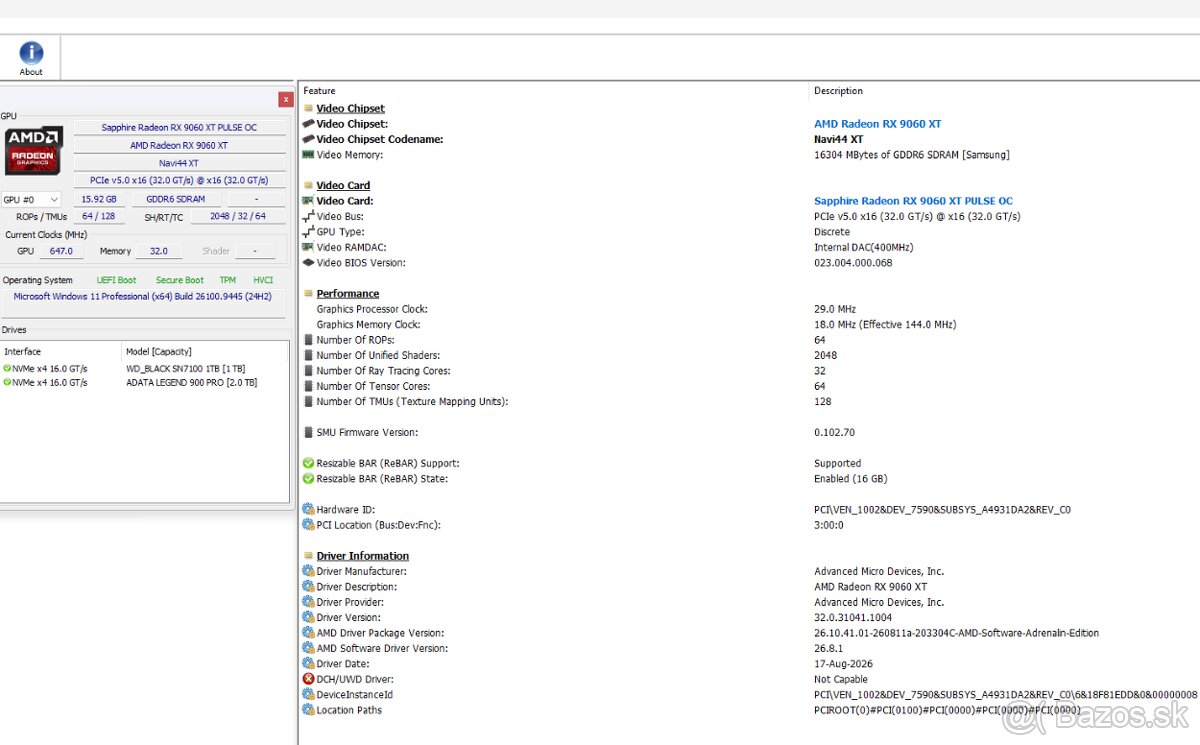Click the icon beside Driver Manufacturer

pos(308,571)
